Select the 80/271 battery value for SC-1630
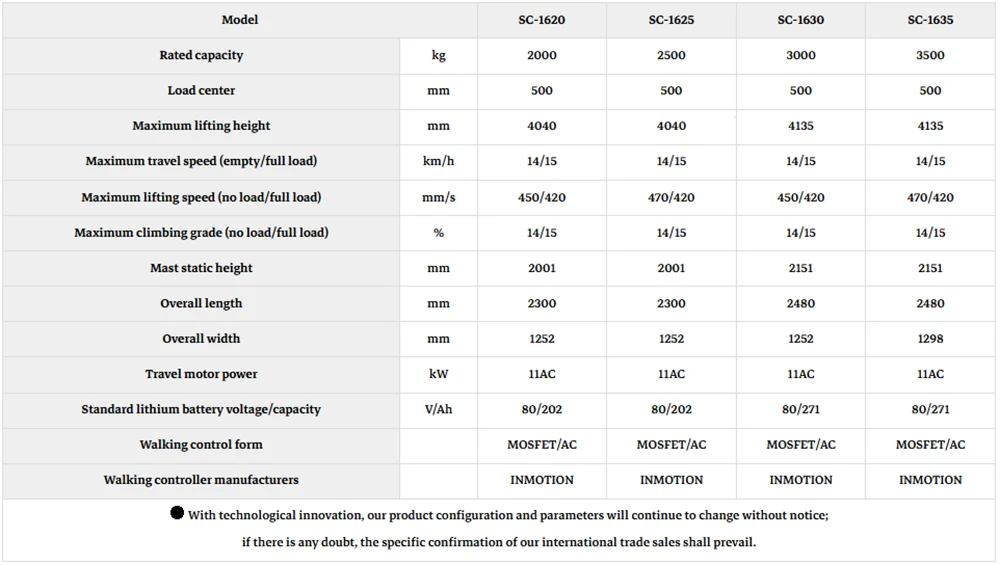 pos(800,409)
